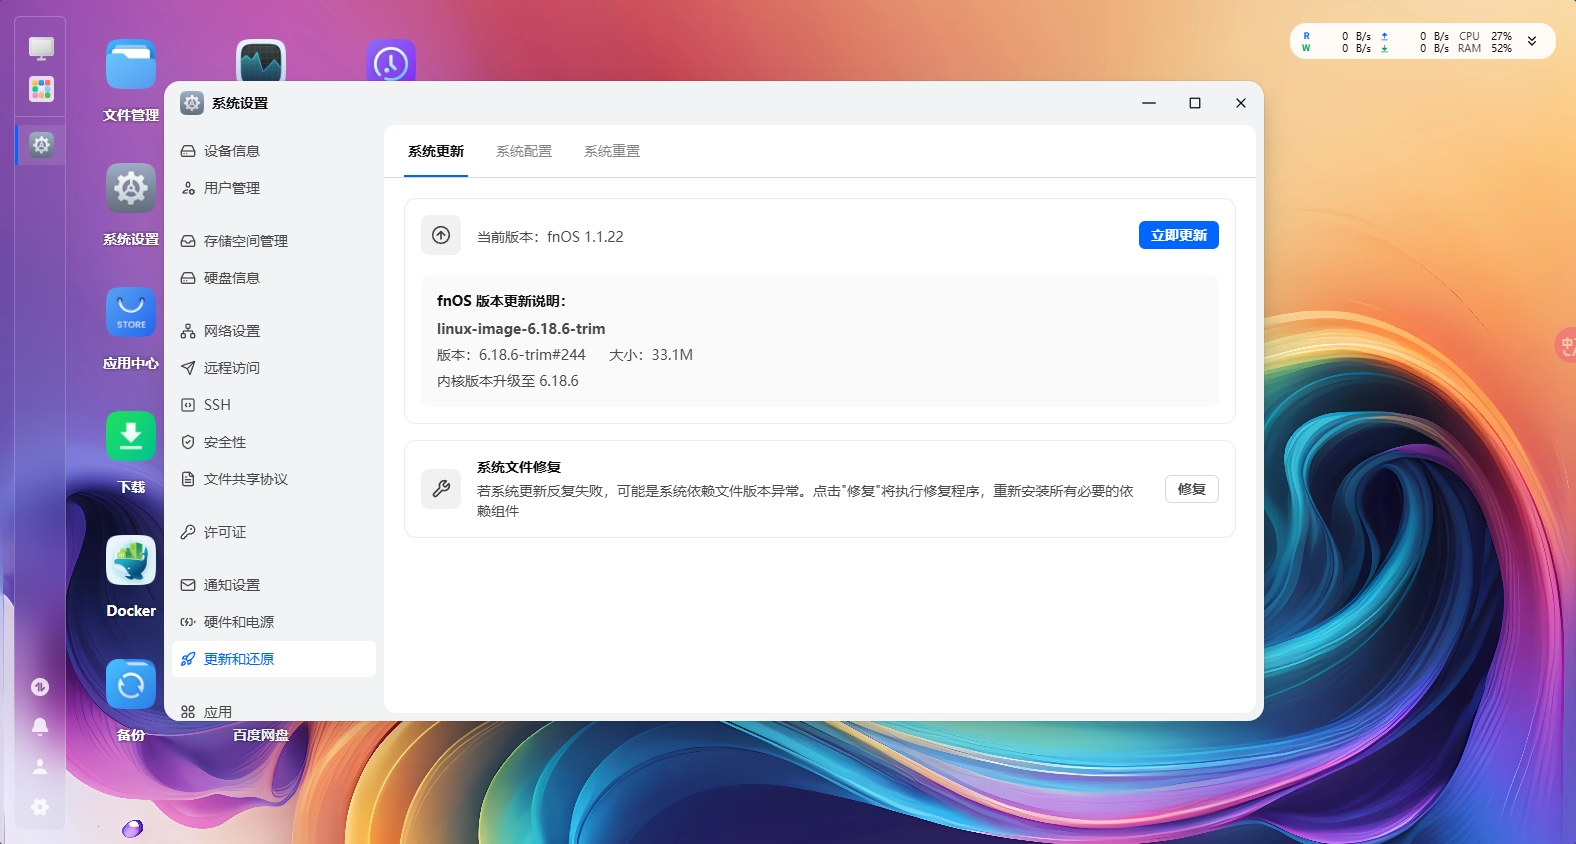1576x844 pixels.
Task: Open 网络设置 in the sidebar
Action: click(x=274, y=331)
